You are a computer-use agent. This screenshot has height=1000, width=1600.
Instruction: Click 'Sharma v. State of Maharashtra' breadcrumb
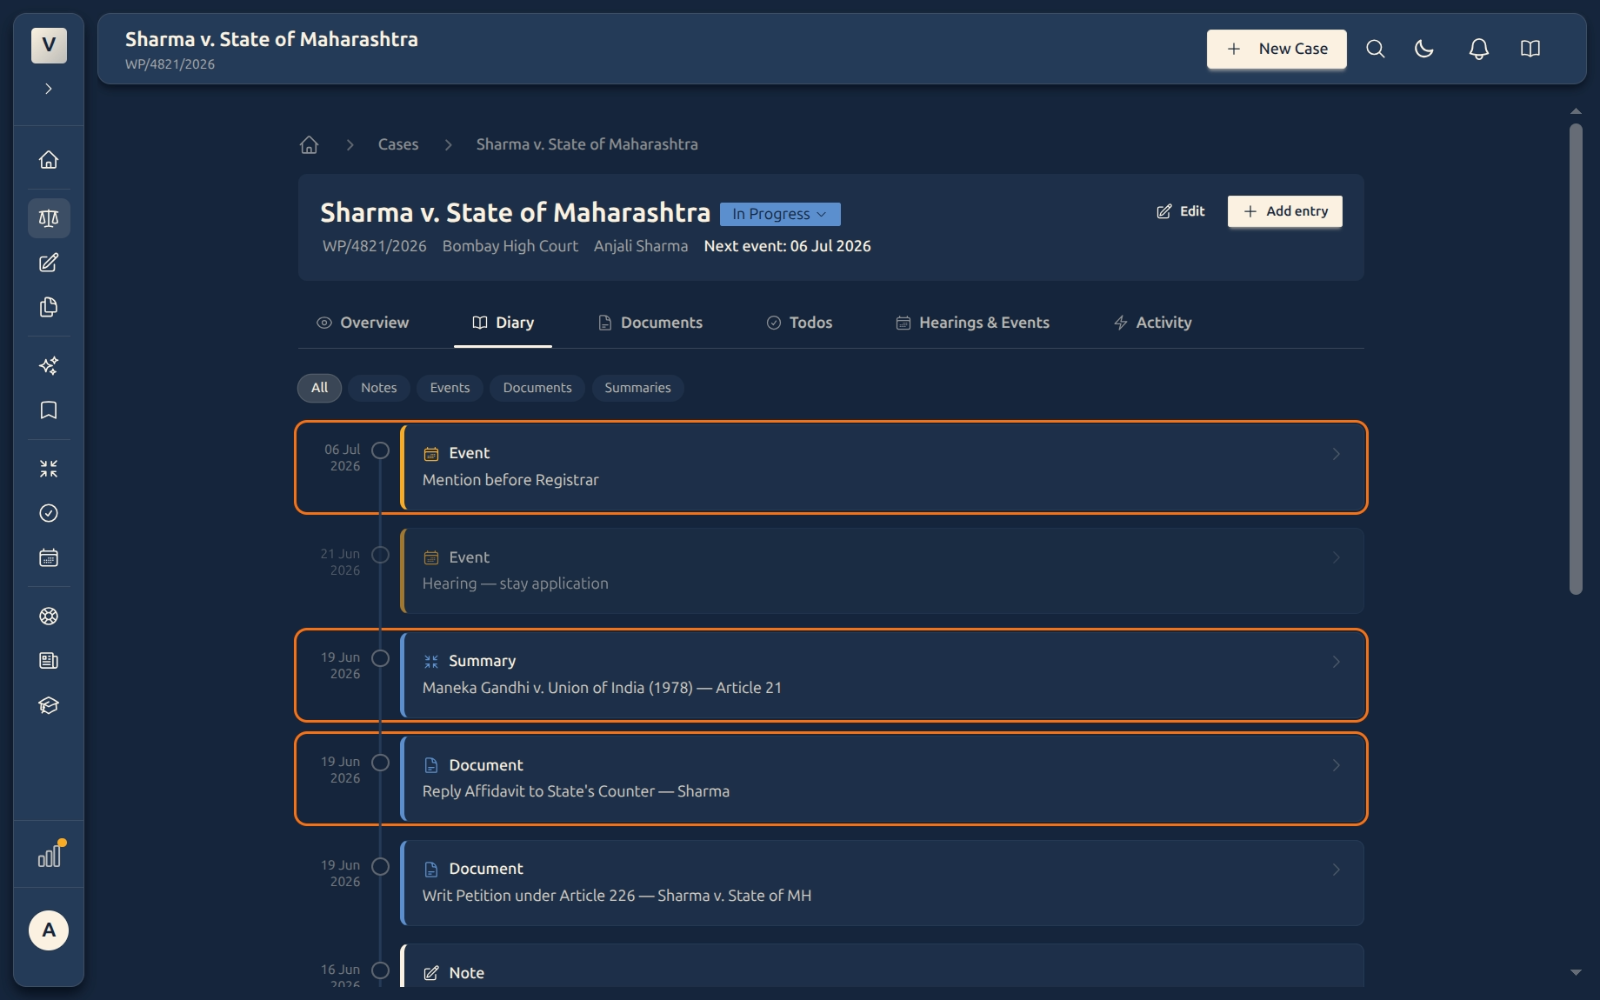[x=587, y=145]
